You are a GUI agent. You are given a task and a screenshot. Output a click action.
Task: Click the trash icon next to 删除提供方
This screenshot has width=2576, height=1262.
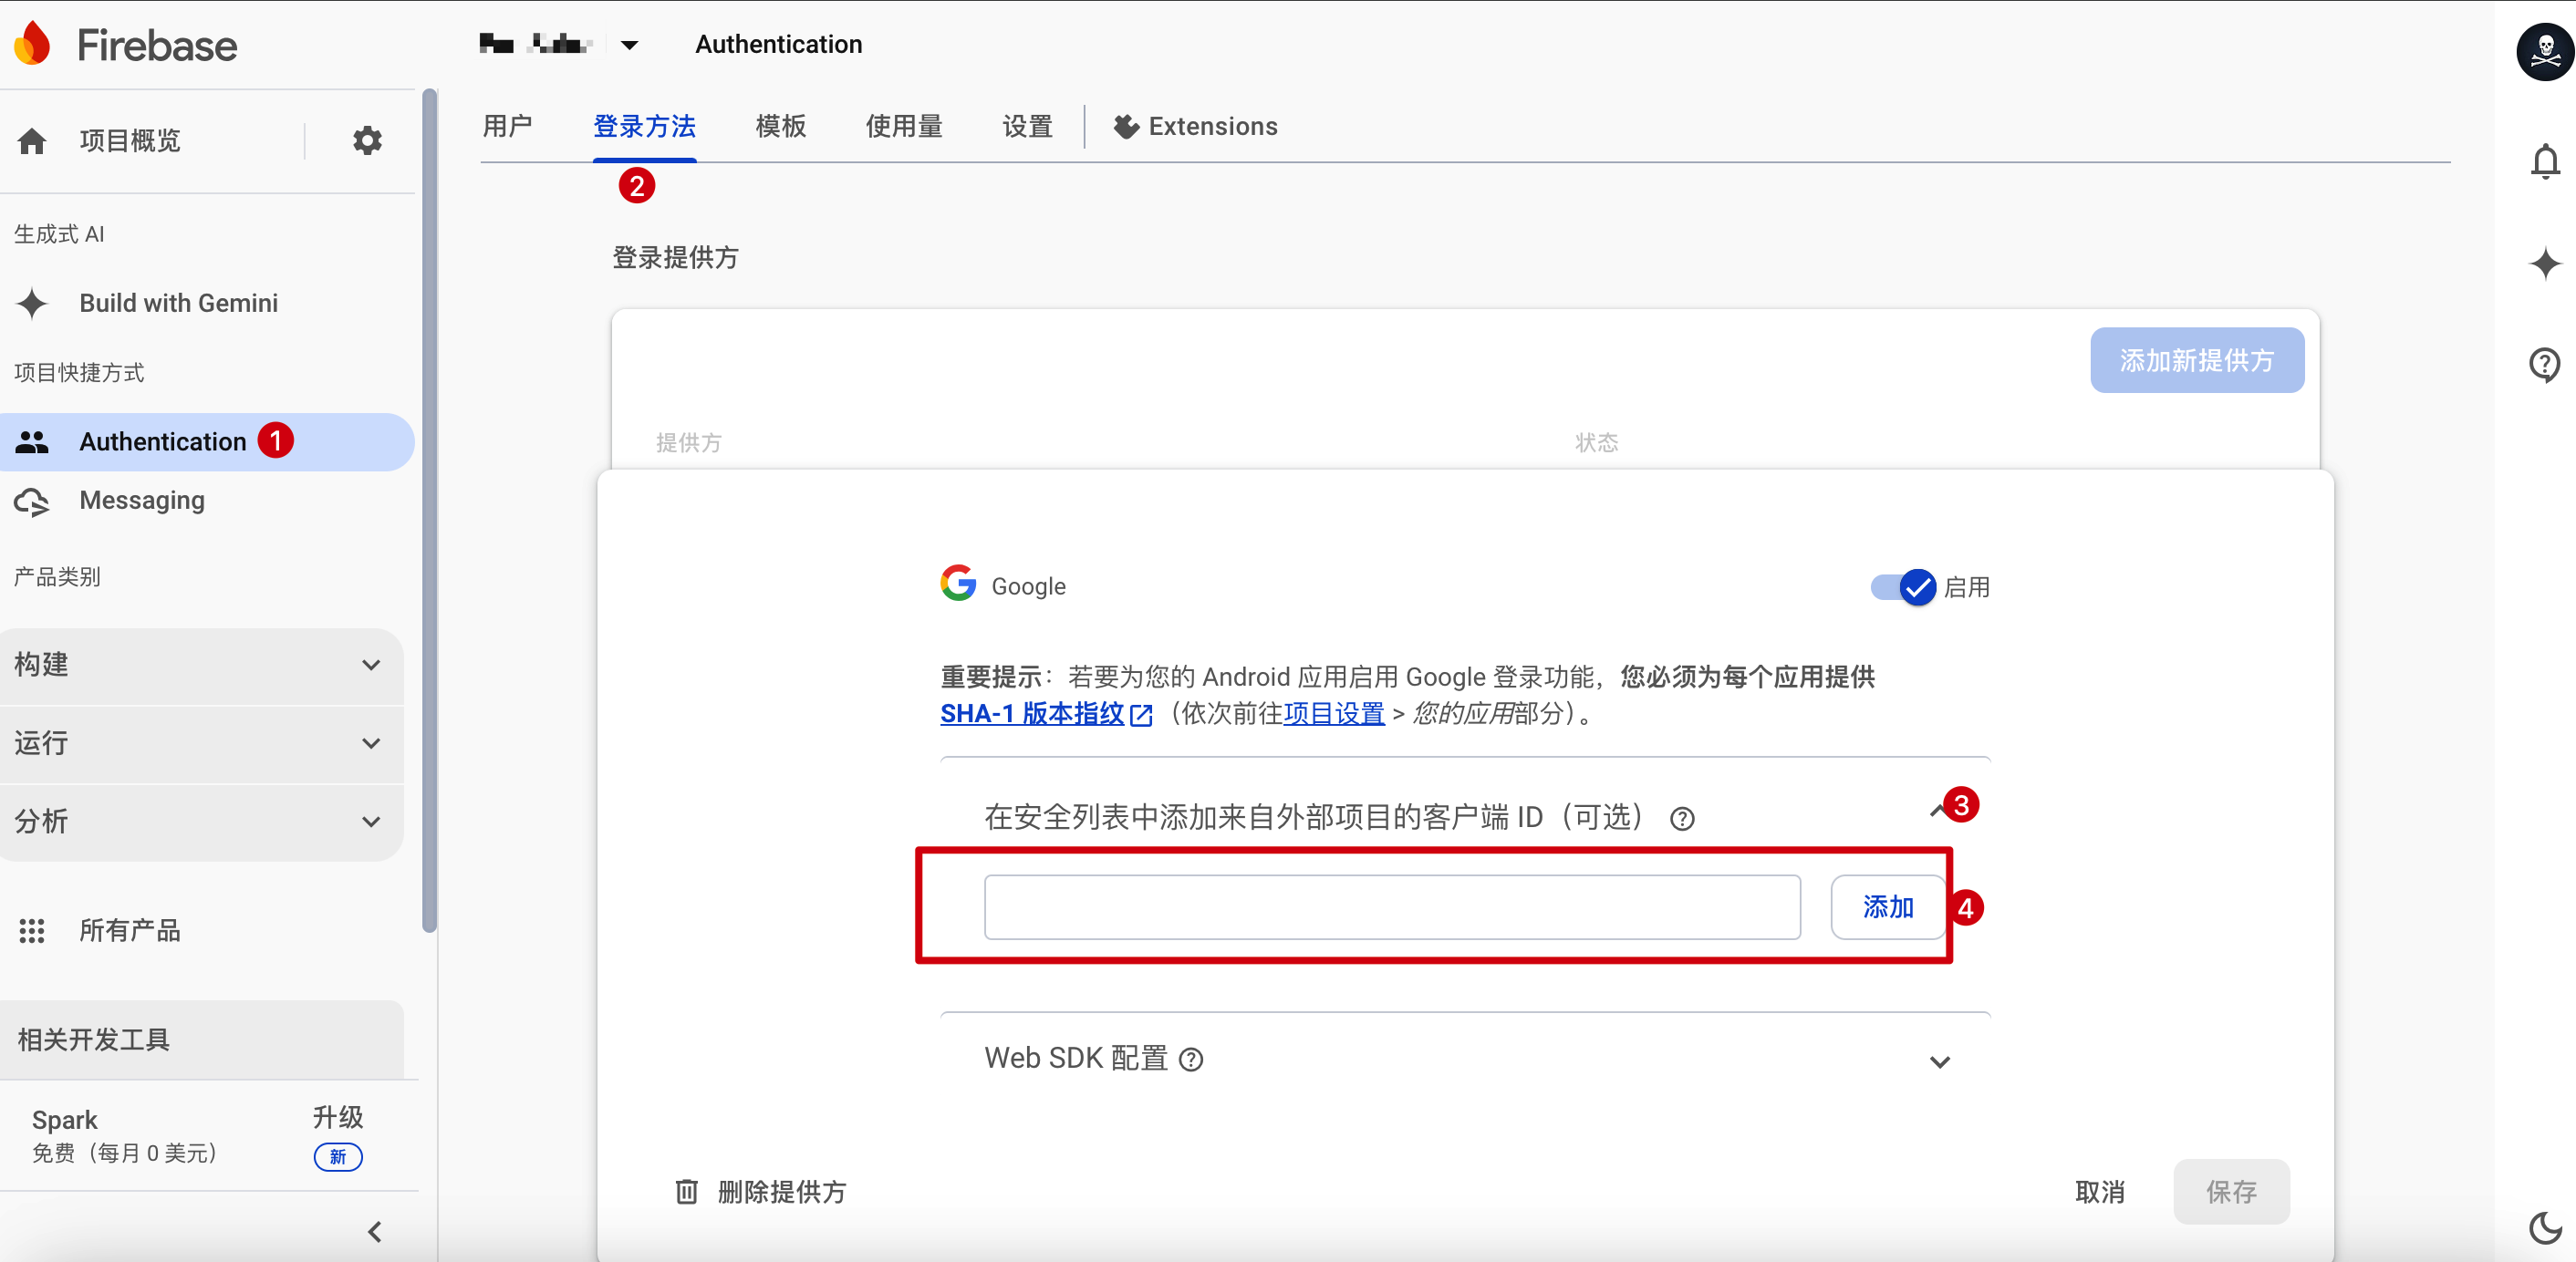(x=686, y=1192)
